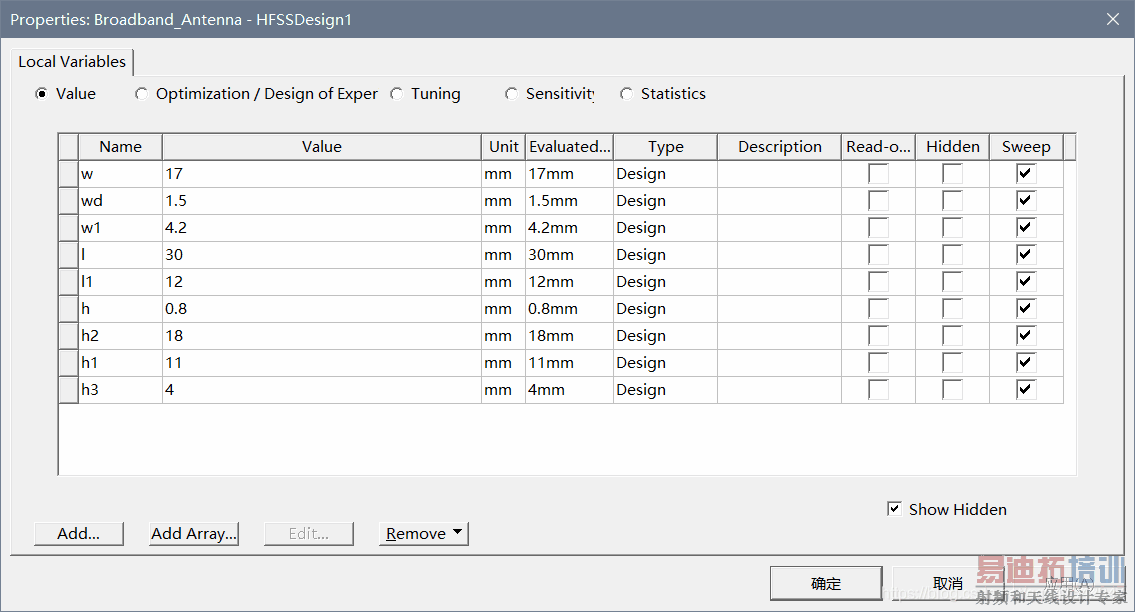
Task: Select the Optimization / Design of Experiments radio button
Action: (x=142, y=94)
